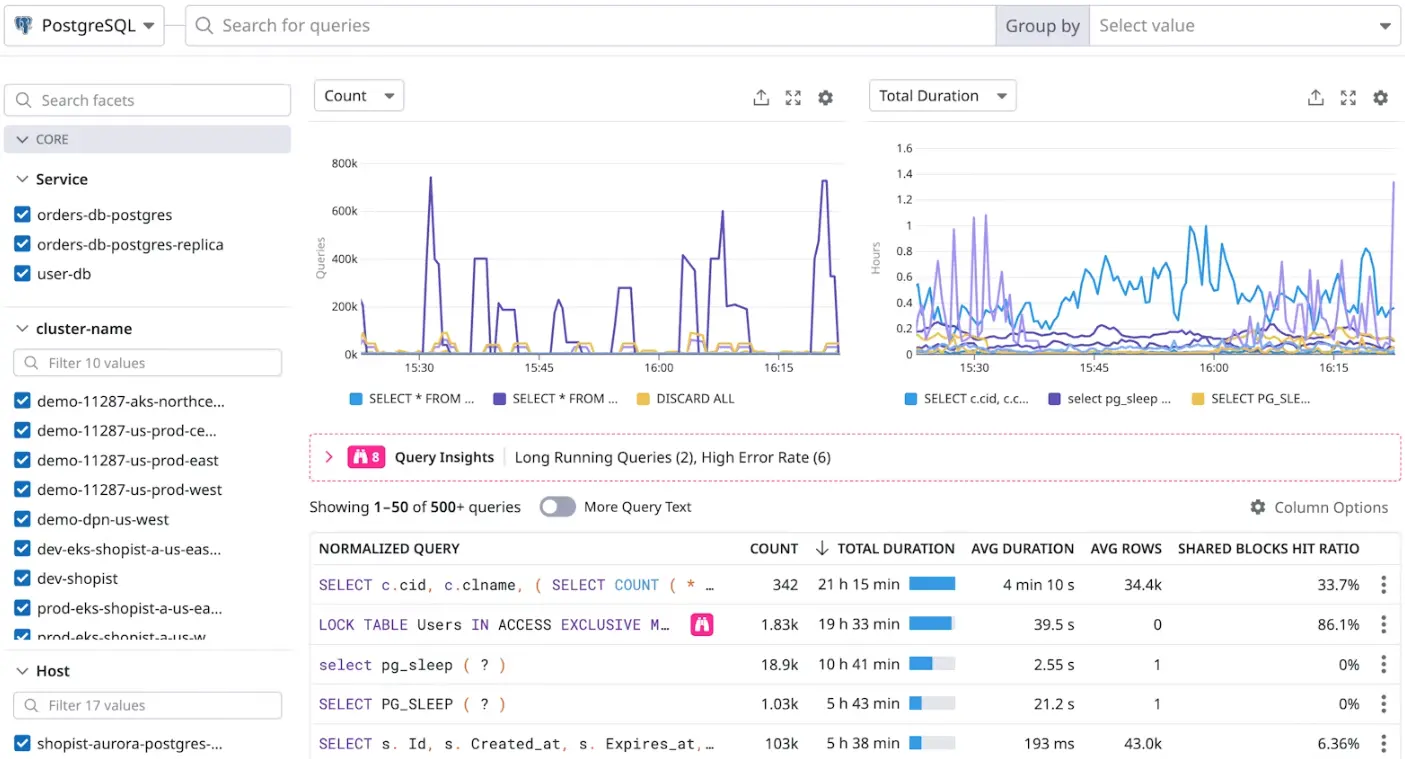This screenshot has height=759, width=1405.
Task: Collapse the Service facet section
Action: pos(22,179)
